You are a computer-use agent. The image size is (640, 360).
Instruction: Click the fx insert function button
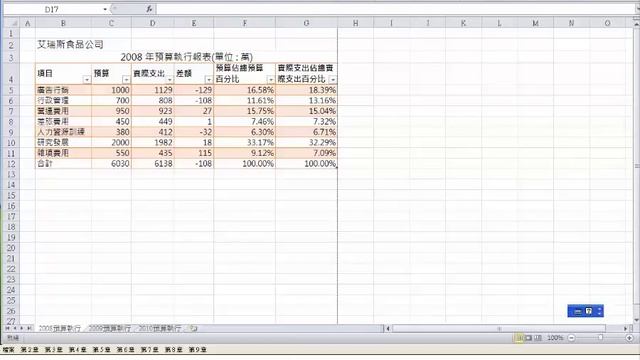(149, 9)
